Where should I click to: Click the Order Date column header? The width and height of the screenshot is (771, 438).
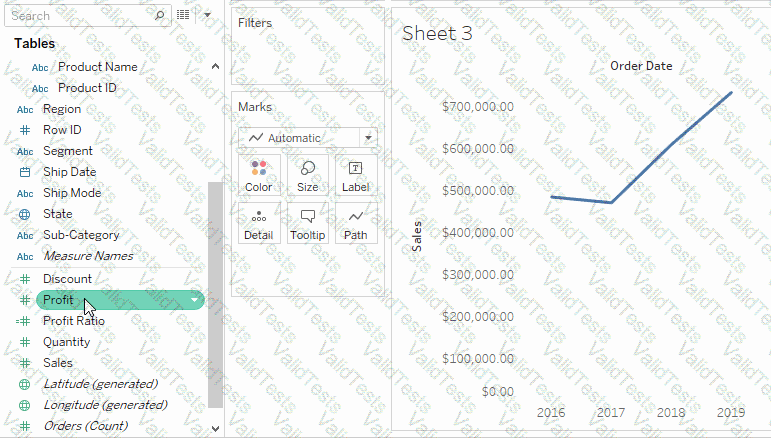point(641,66)
